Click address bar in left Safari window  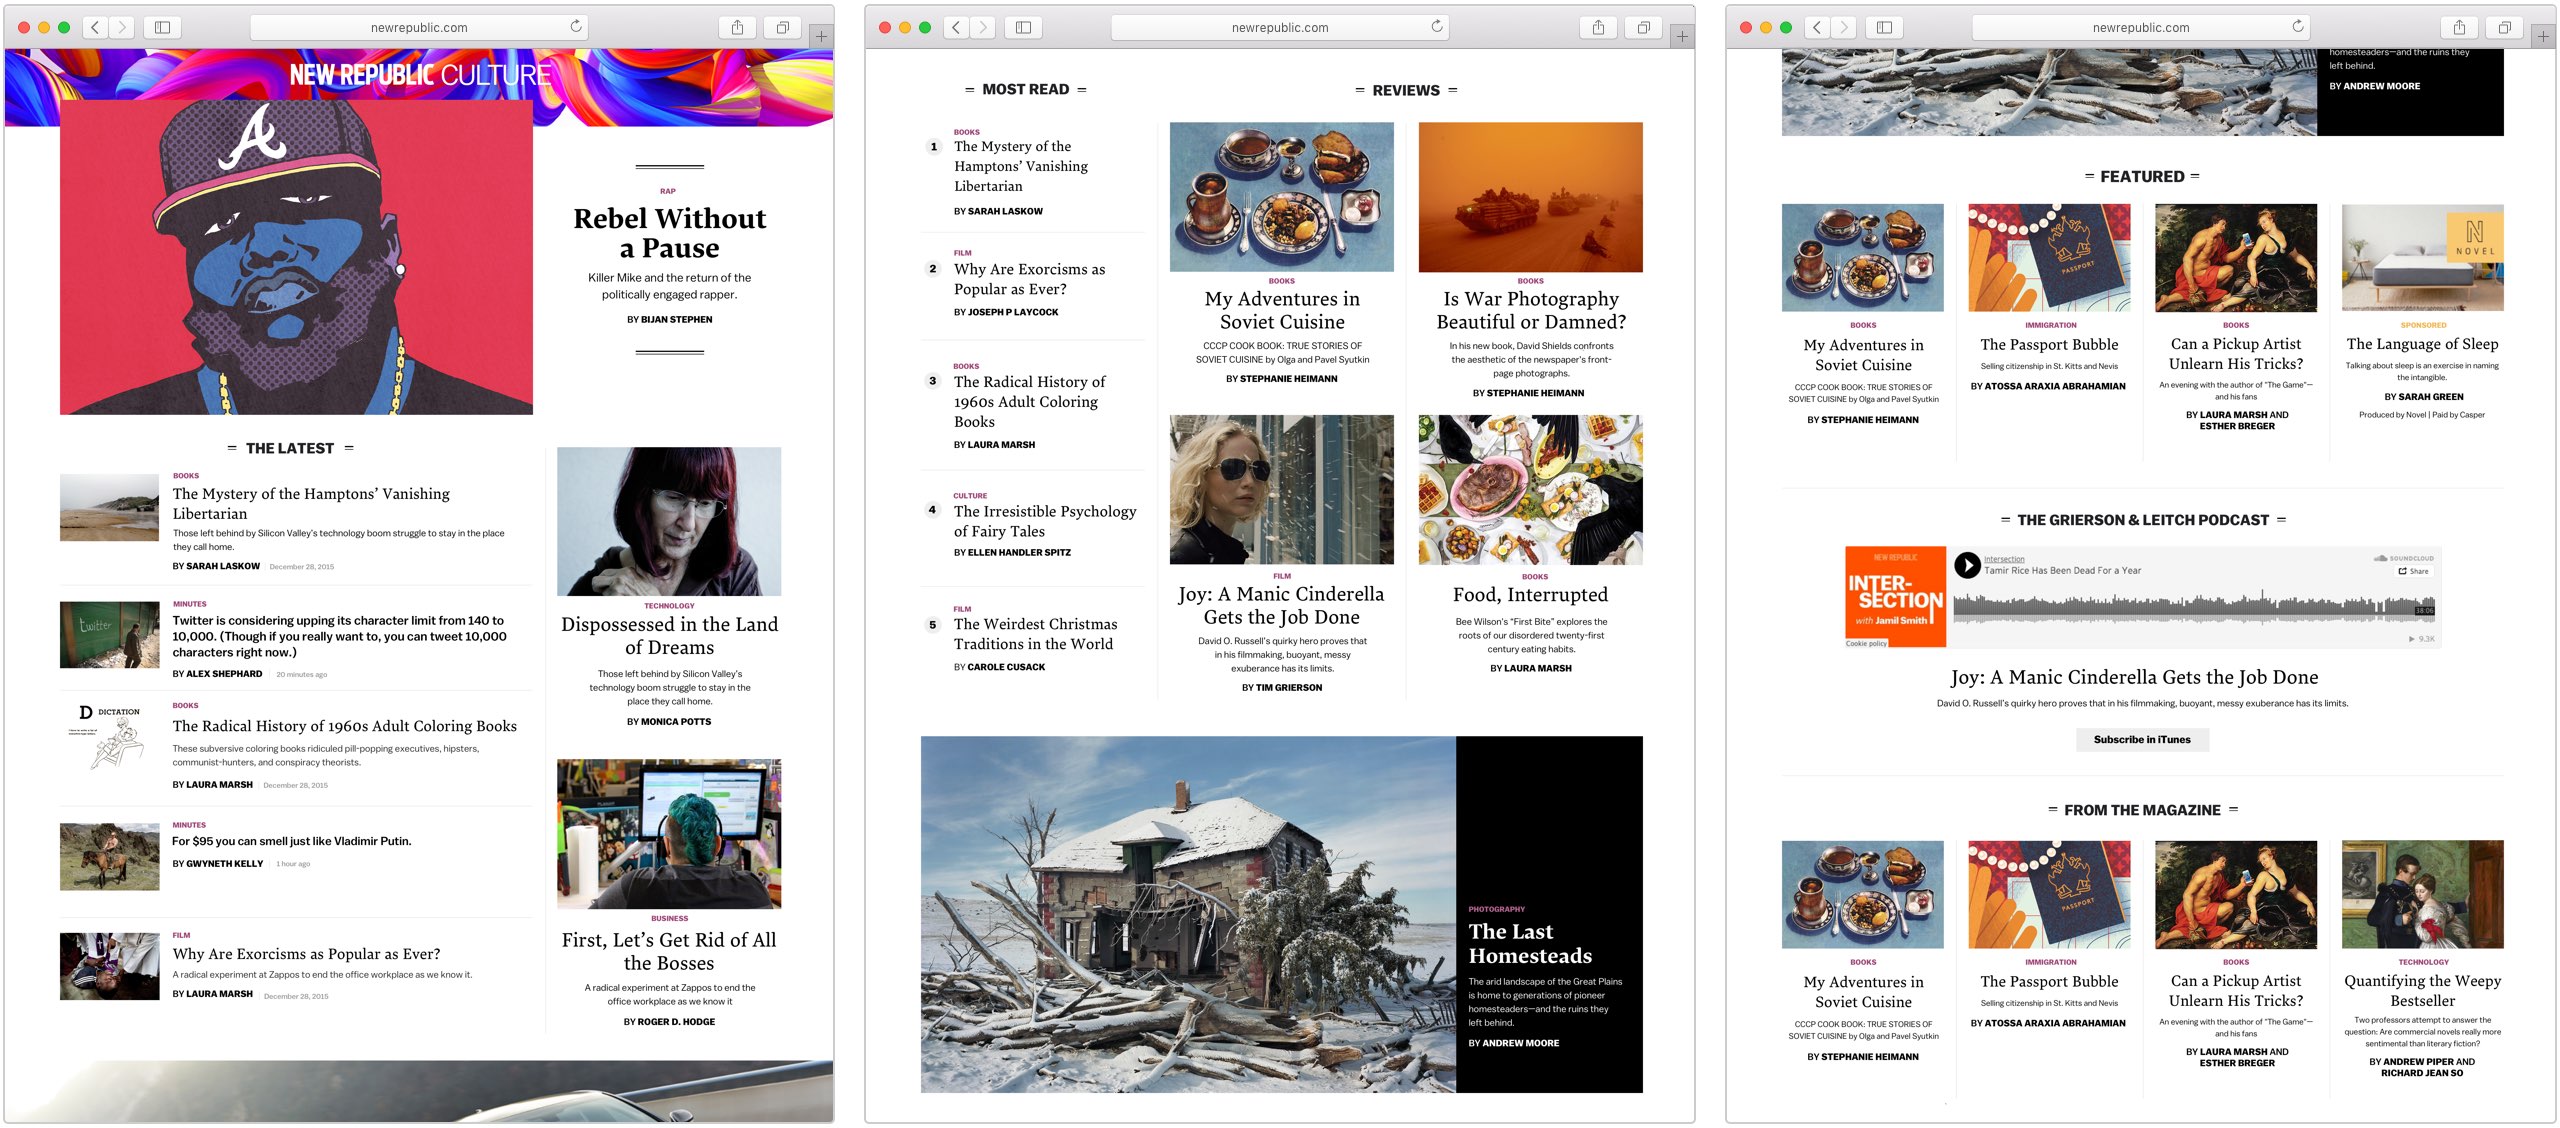[x=419, y=27]
